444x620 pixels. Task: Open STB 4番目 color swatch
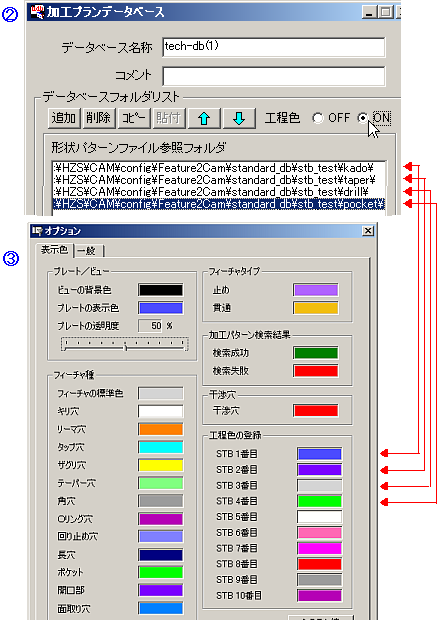tap(319, 501)
